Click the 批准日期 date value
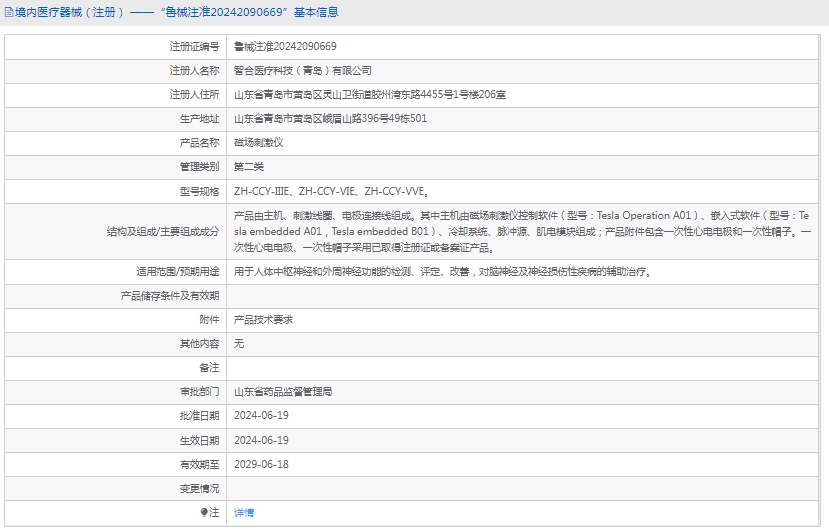Screen dimensions: 829x529 click(x=261, y=415)
